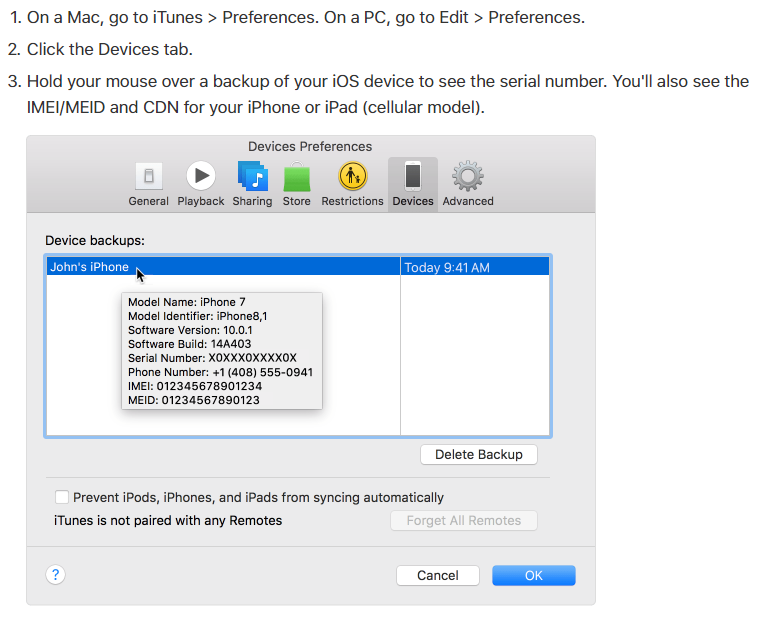Confirm preferences with the OK button
Screen dimensions: 783x622
click(533, 575)
